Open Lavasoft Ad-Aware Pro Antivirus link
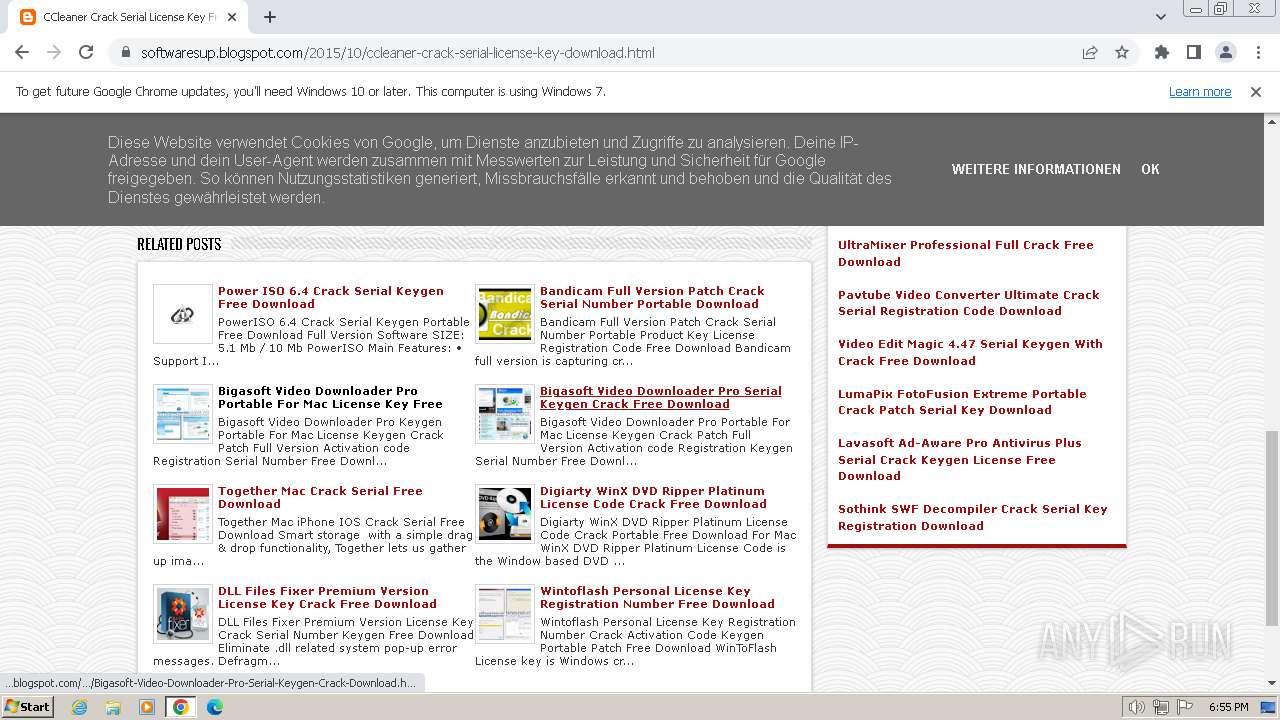The image size is (1280, 720). tap(959, 459)
